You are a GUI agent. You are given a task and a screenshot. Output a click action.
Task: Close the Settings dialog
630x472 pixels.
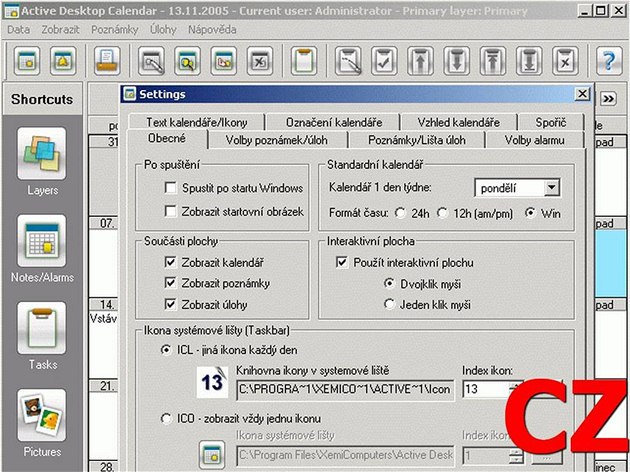click(x=582, y=94)
